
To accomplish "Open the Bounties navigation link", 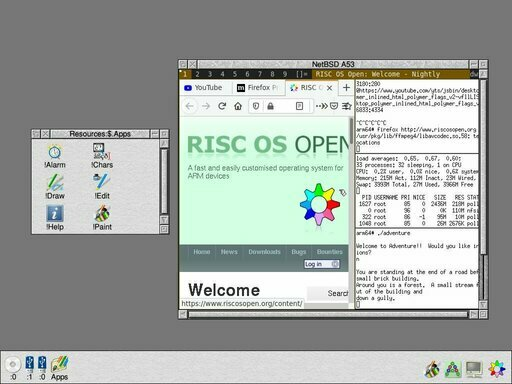I will tap(330, 252).
